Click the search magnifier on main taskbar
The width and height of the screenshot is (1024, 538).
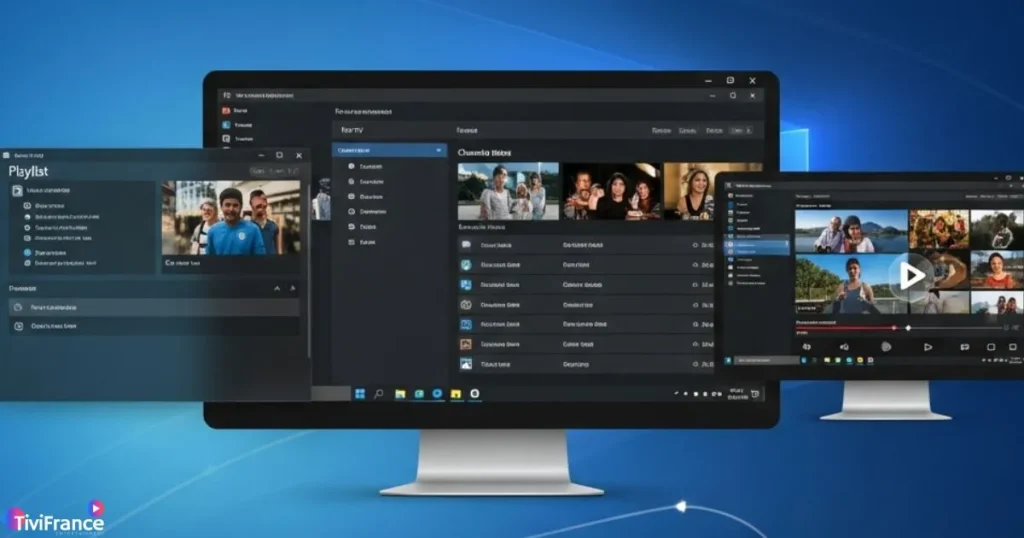(x=379, y=394)
